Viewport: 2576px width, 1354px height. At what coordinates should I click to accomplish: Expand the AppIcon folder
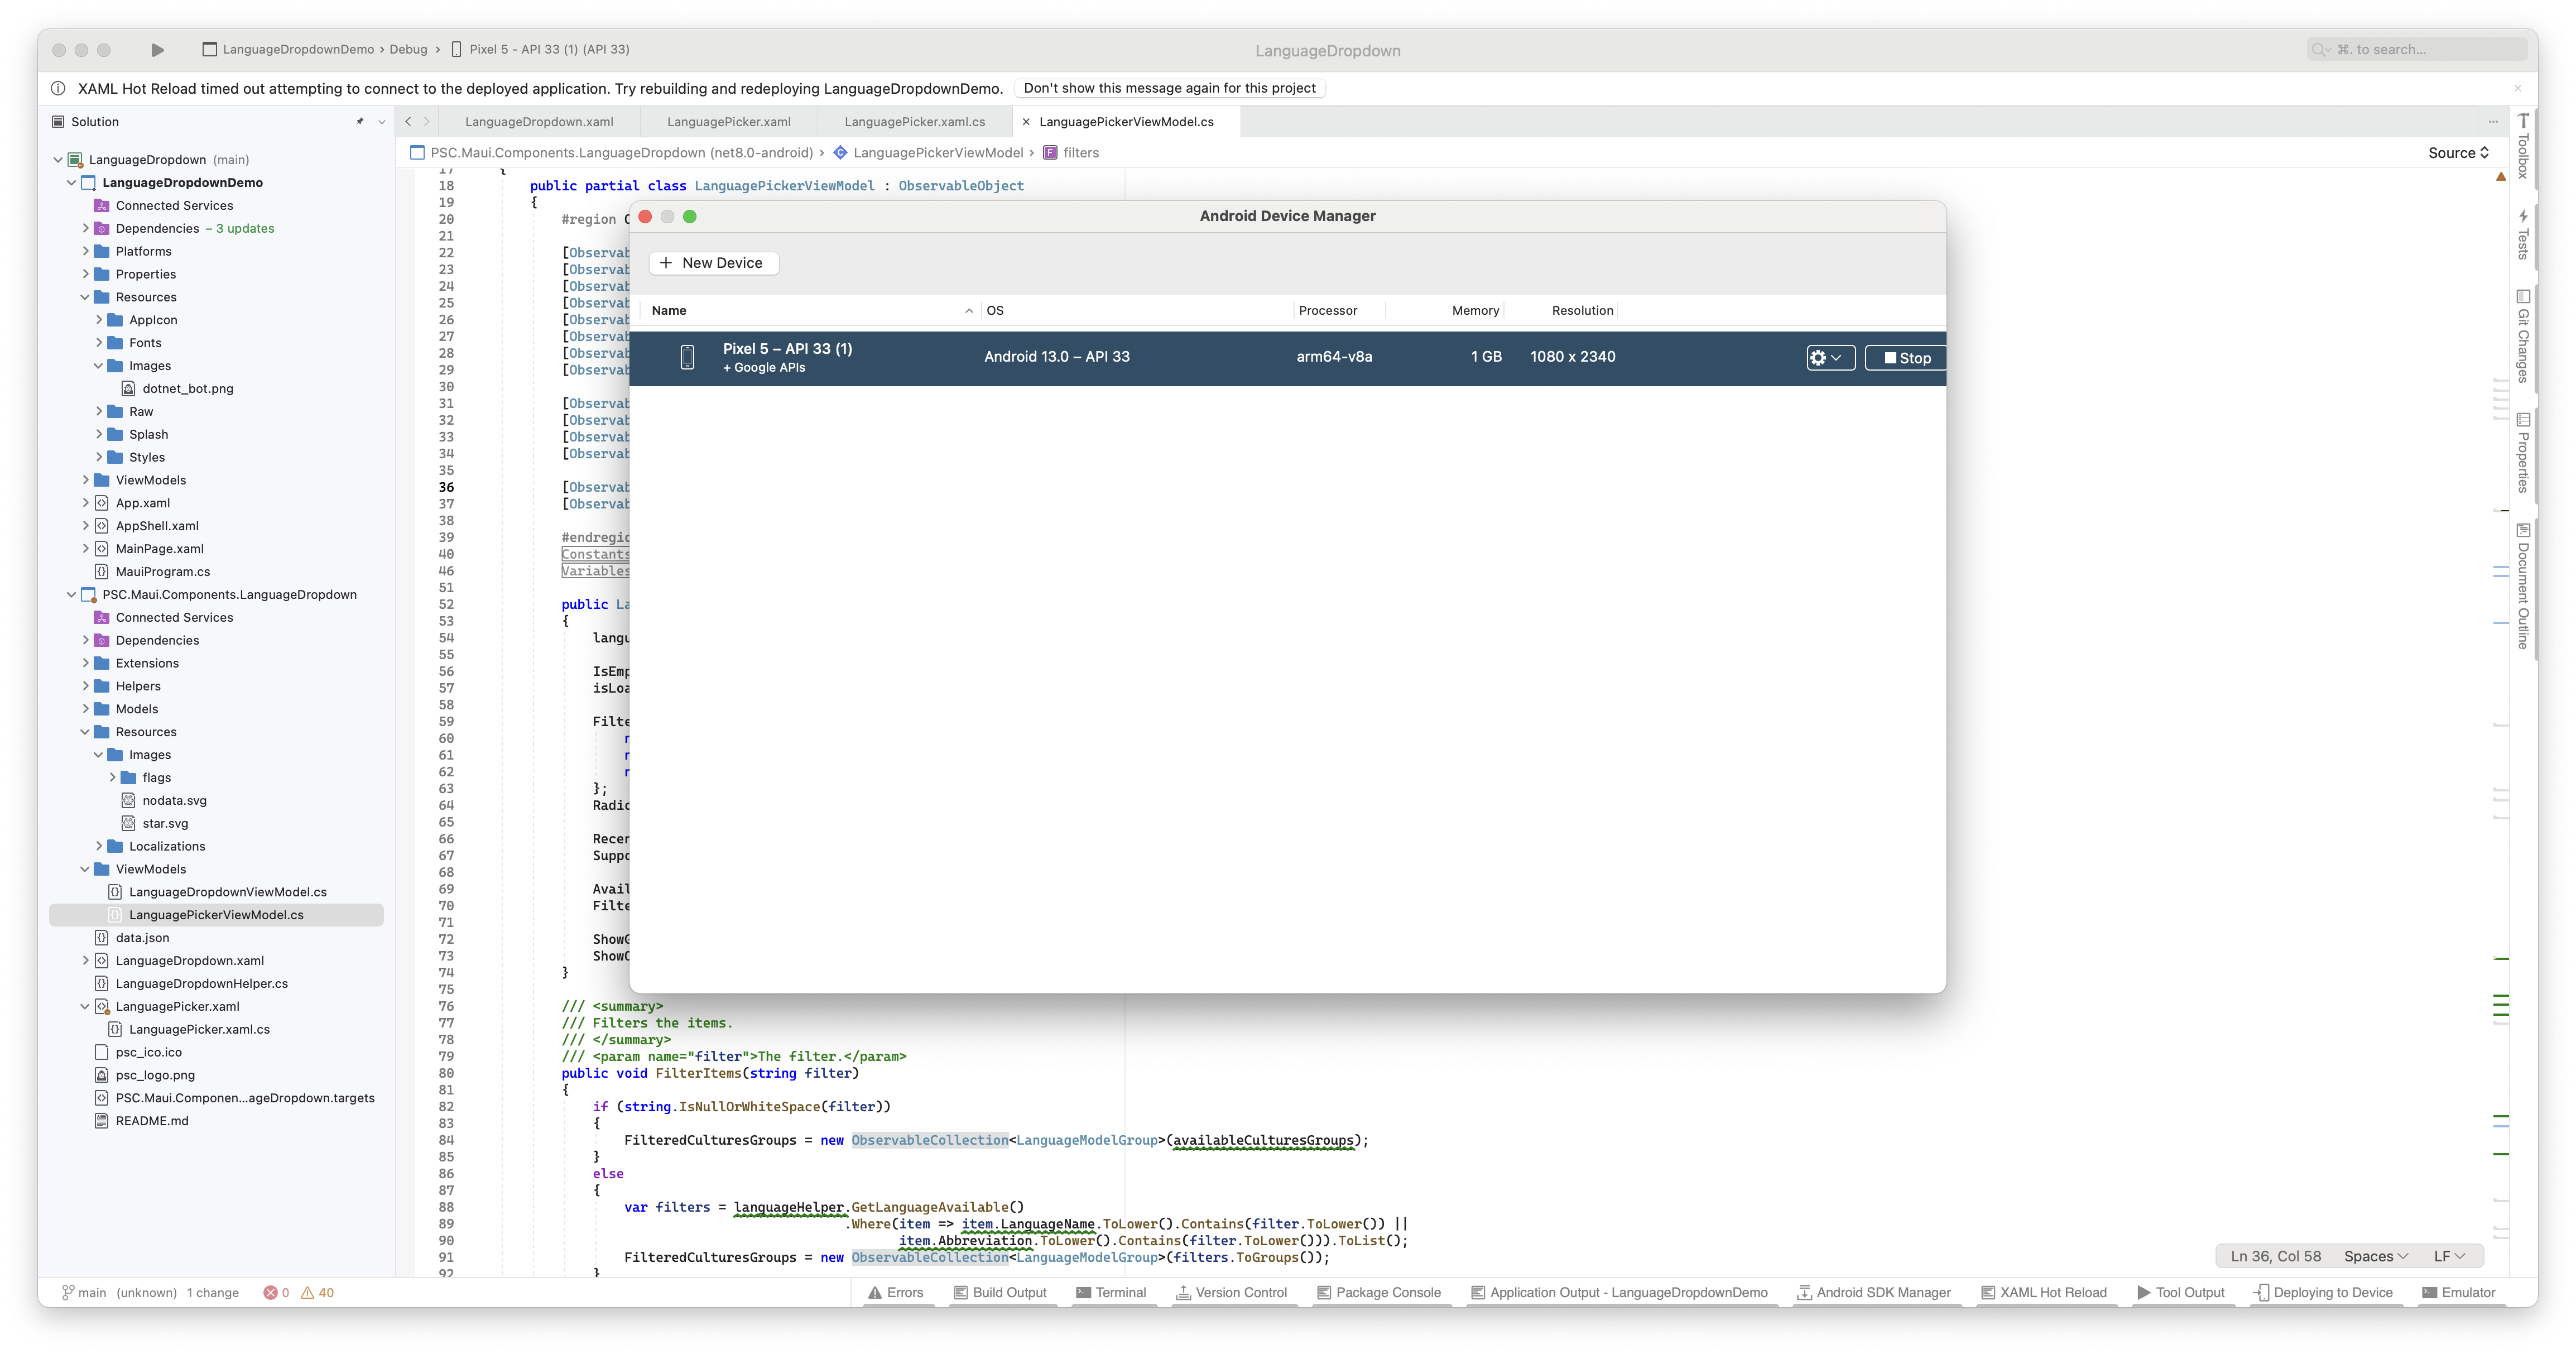(x=99, y=320)
